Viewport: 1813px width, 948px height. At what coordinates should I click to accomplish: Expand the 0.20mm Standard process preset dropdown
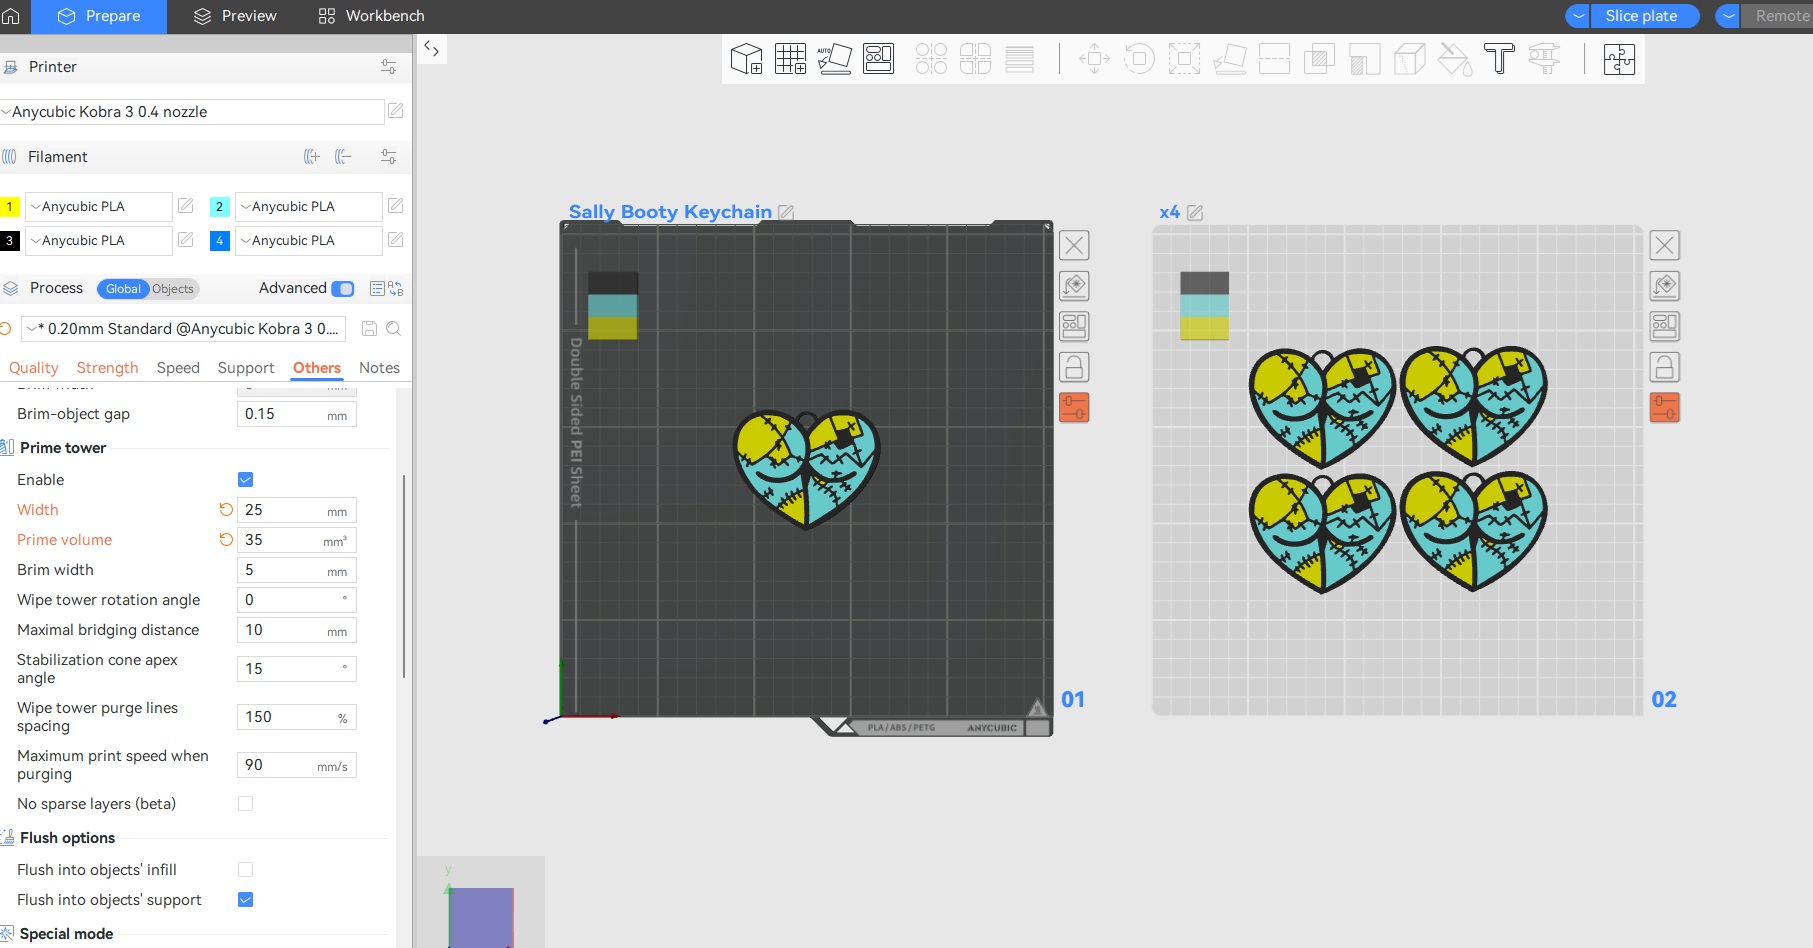(185, 329)
